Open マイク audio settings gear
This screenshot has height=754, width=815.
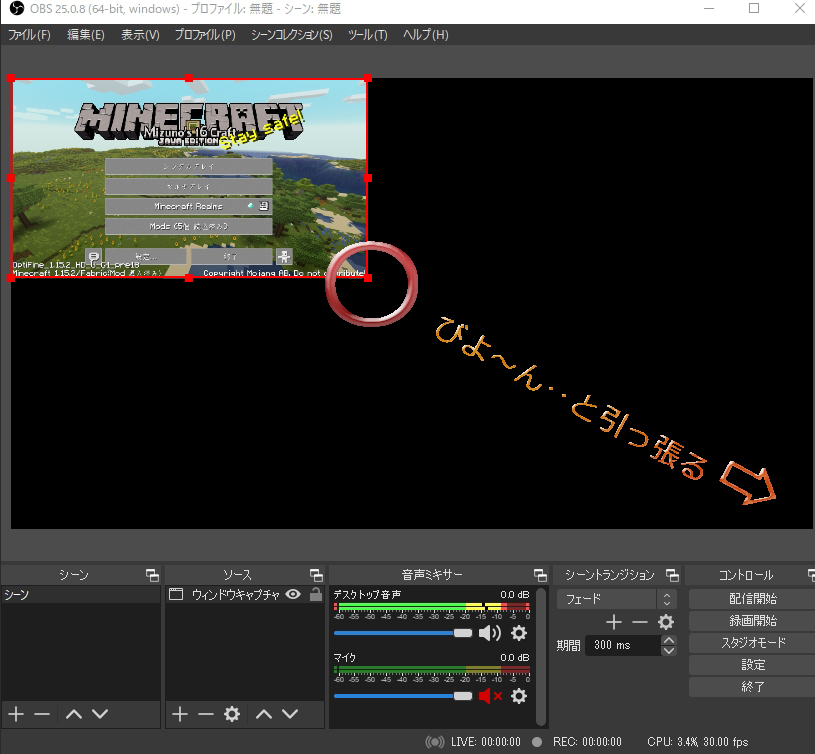519,696
